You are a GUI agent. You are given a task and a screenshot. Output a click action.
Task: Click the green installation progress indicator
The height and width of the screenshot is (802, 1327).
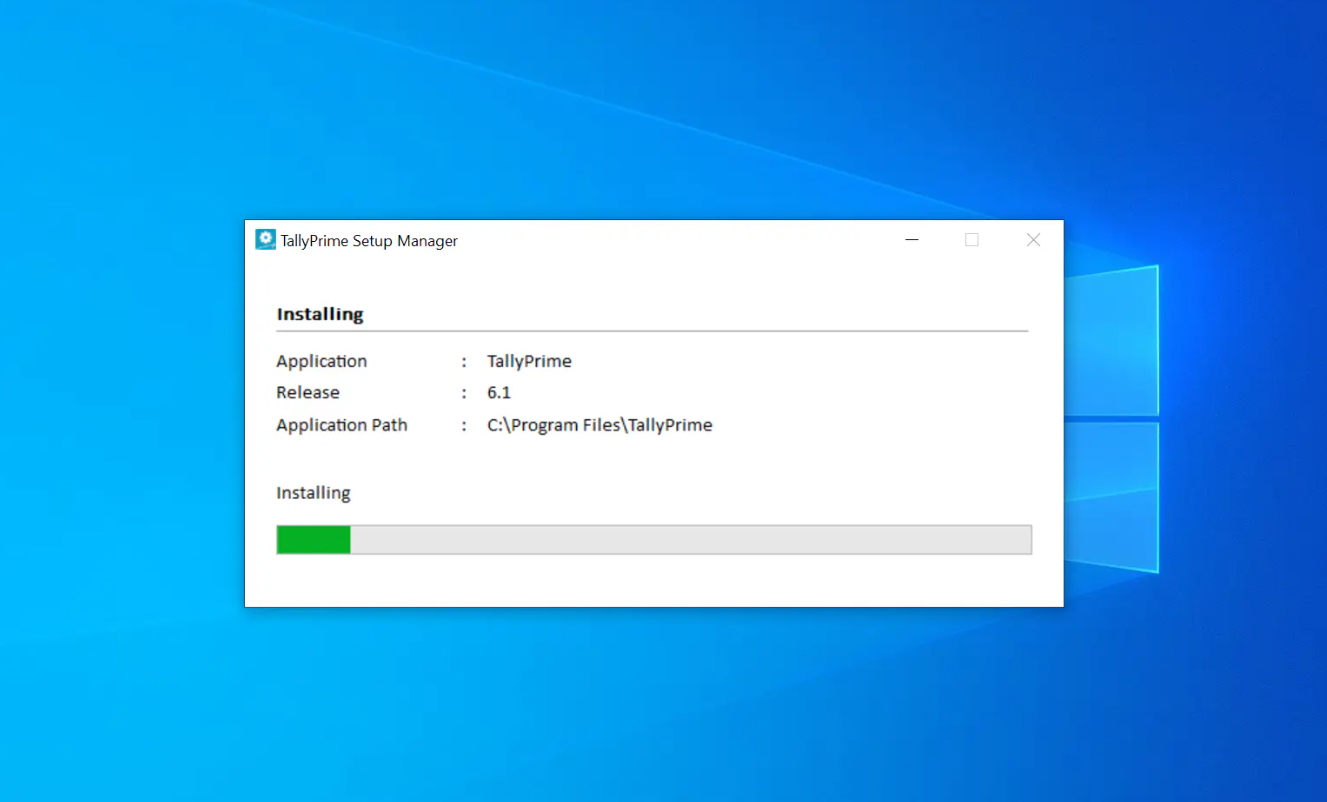[312, 539]
